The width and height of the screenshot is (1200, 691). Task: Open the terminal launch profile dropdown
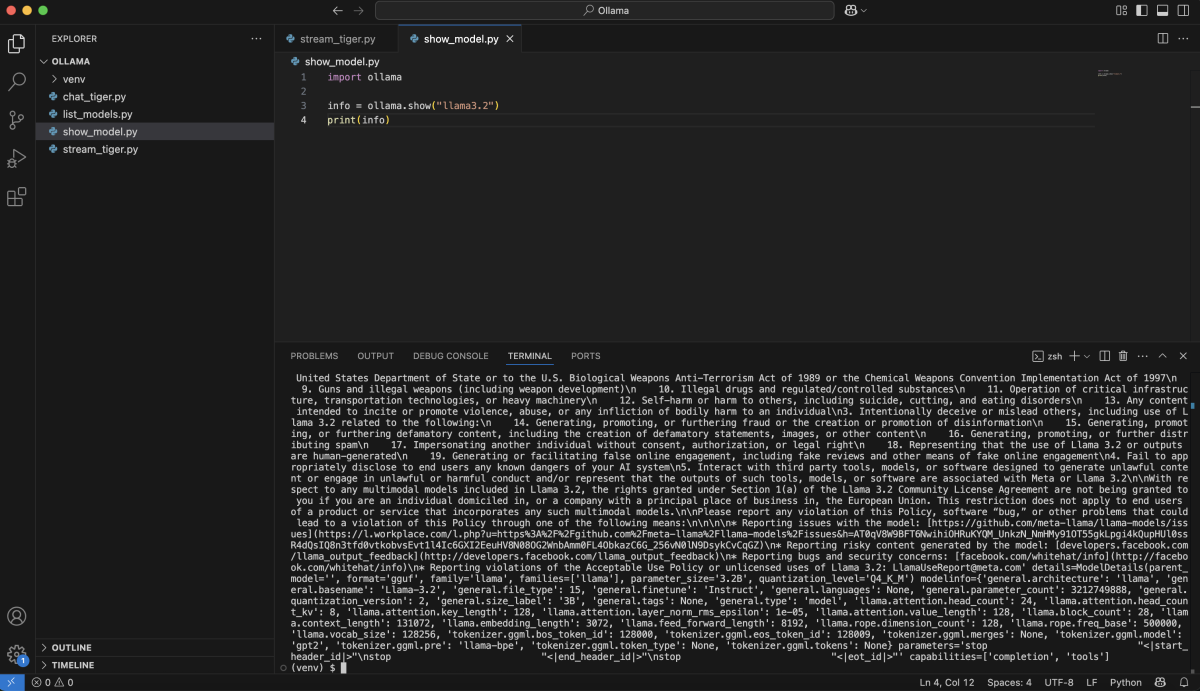coord(1086,356)
